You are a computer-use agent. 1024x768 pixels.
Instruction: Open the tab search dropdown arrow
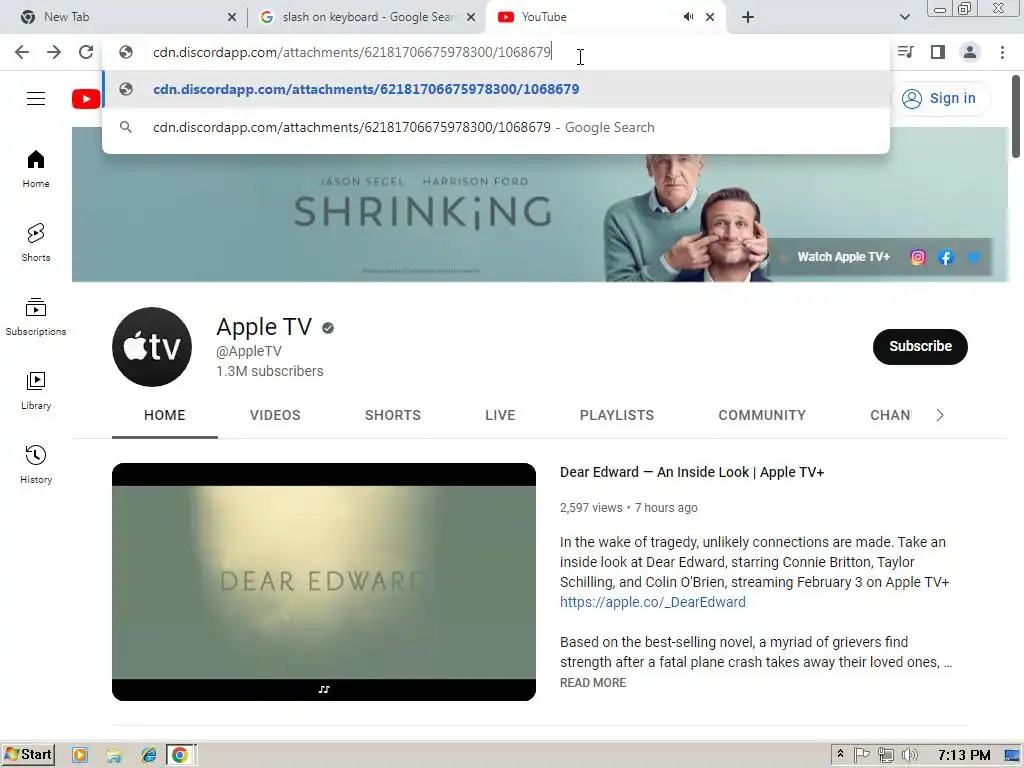pyautogui.click(x=904, y=17)
